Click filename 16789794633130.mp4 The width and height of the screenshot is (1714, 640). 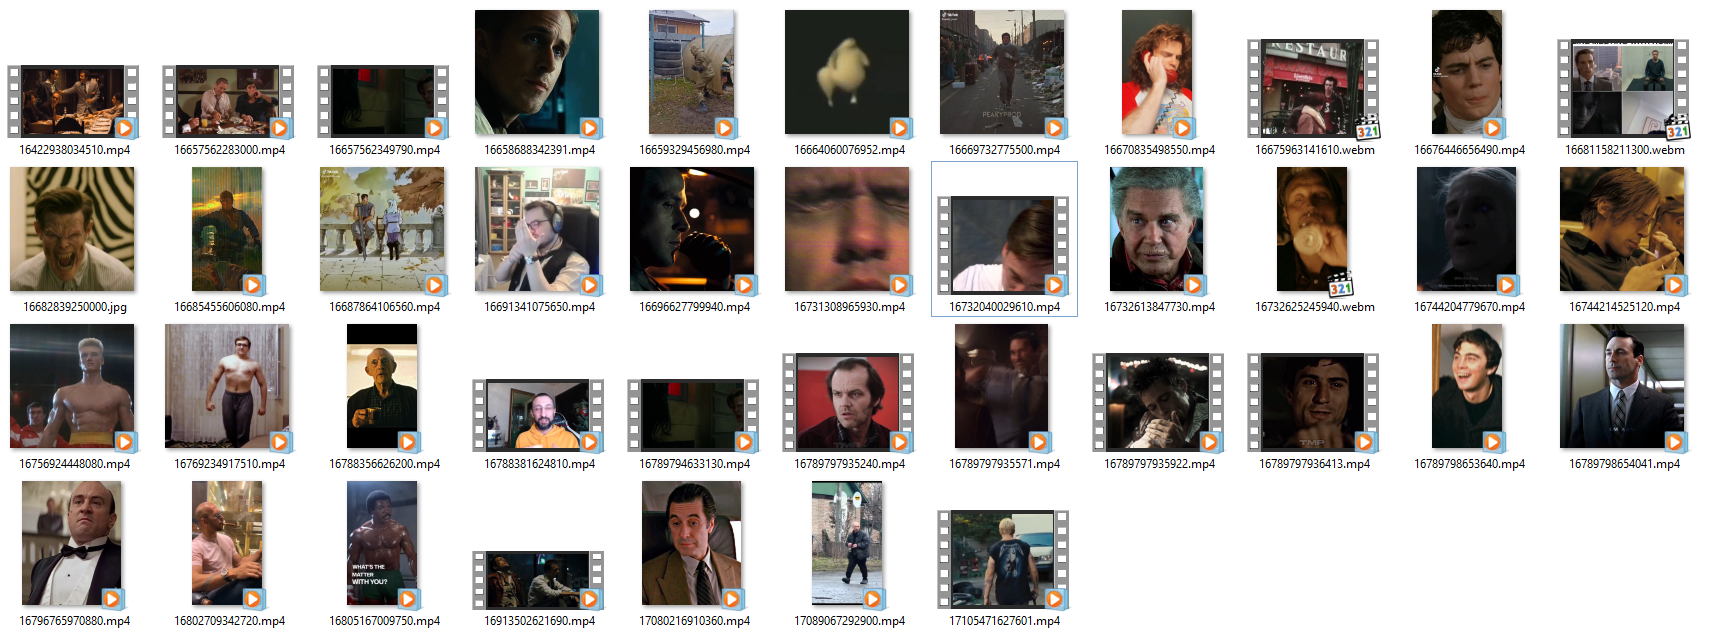(x=695, y=464)
